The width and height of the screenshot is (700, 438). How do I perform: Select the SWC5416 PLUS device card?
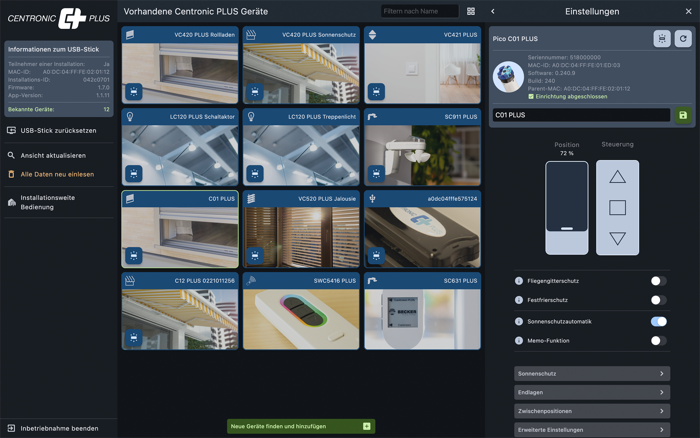301,311
